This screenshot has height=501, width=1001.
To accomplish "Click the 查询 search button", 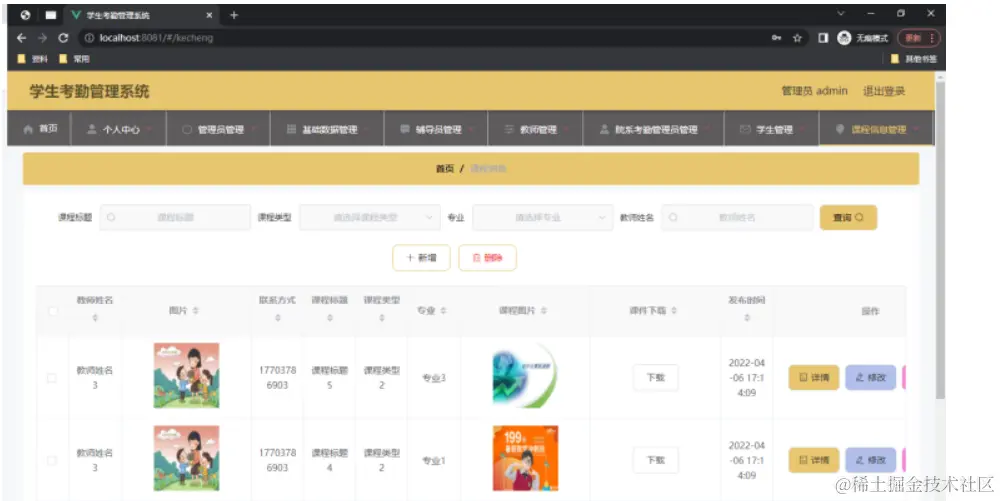I will 848,218.
